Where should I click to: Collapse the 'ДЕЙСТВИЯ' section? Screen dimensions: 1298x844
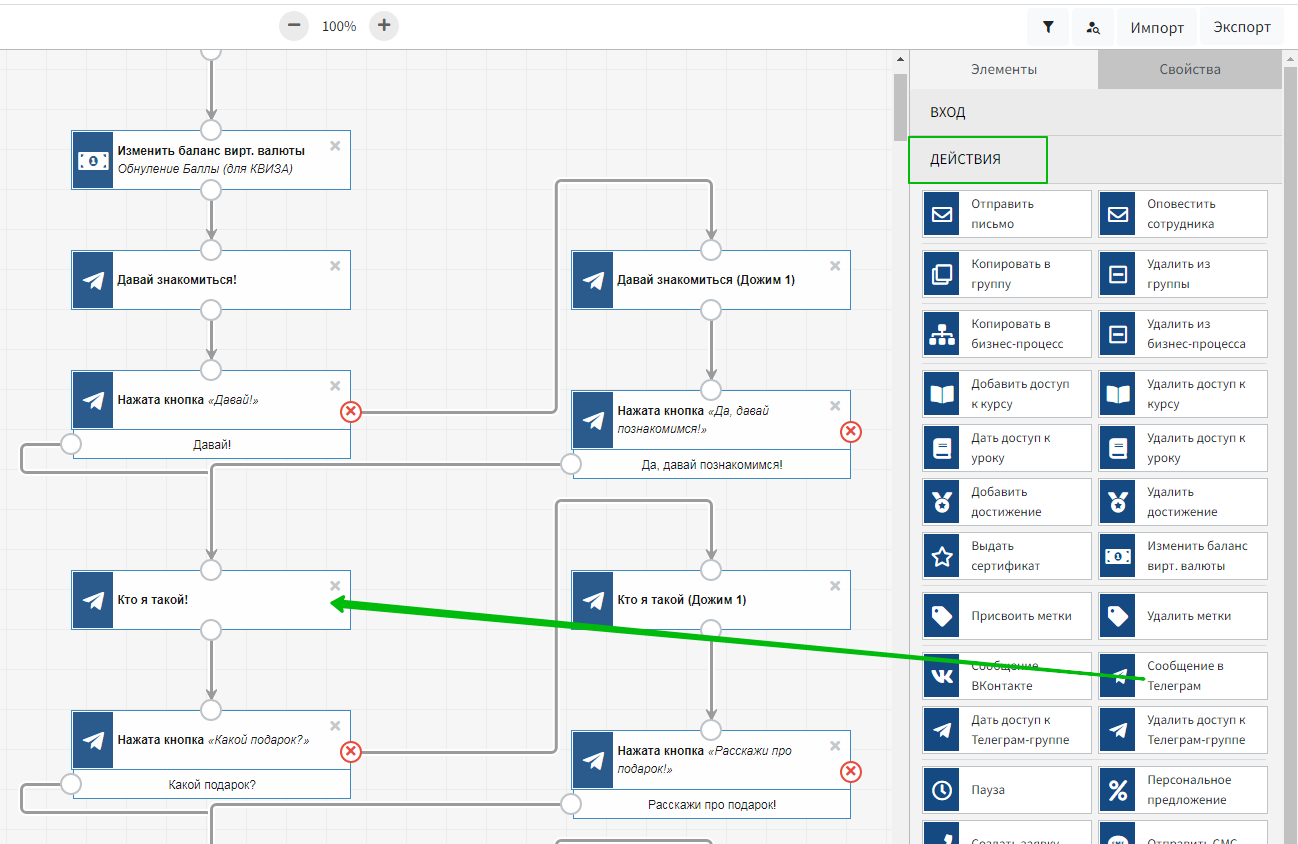point(977,160)
